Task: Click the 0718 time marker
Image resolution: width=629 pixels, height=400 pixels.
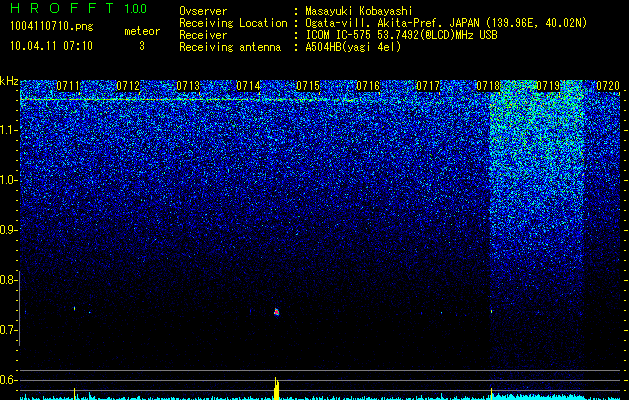Action: [488, 86]
